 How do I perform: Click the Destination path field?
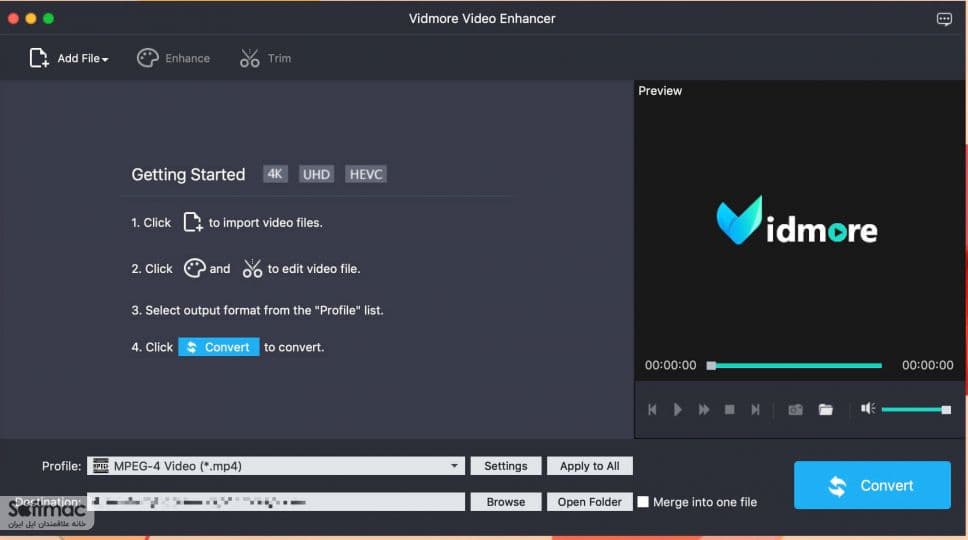point(276,502)
